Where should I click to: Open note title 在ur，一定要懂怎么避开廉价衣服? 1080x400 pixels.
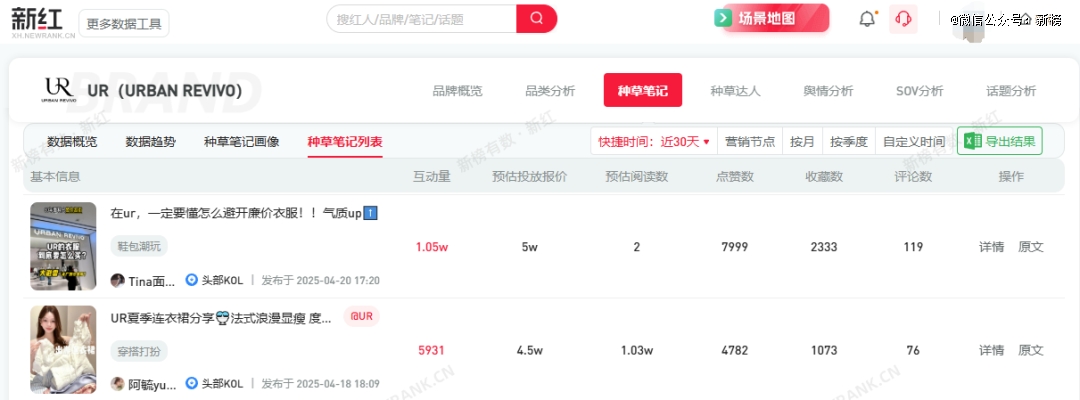click(x=245, y=213)
